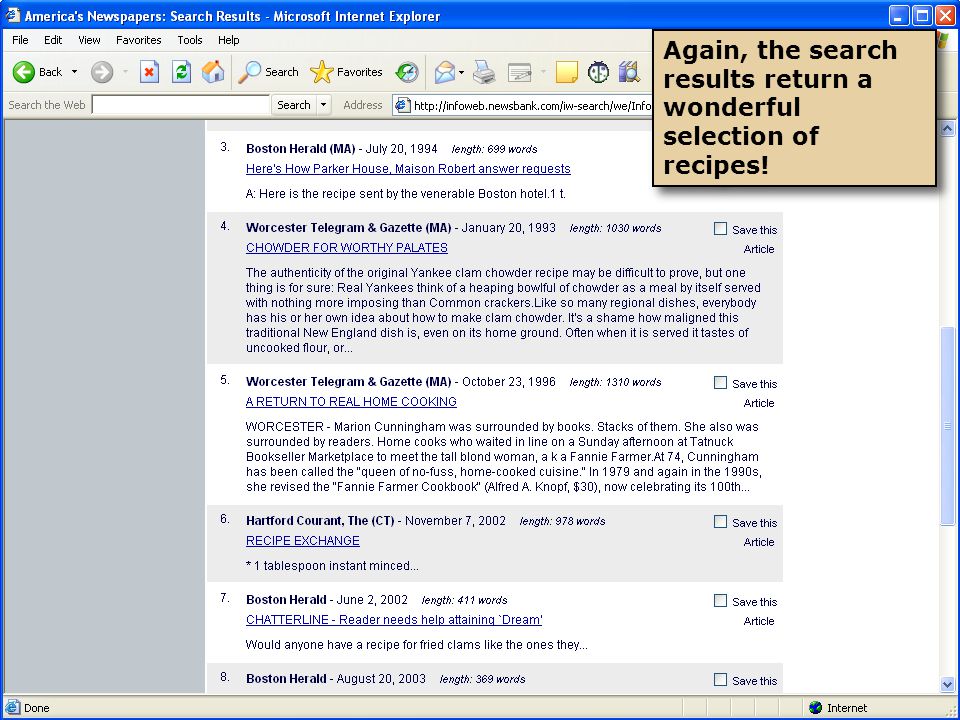
Task: Click the ladybug toolbar icon
Action: 598,72
